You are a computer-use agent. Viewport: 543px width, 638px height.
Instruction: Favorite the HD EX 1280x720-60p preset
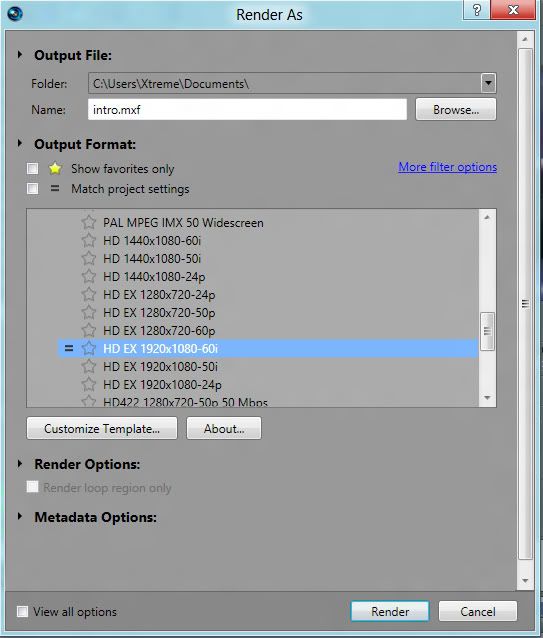tap(88, 330)
